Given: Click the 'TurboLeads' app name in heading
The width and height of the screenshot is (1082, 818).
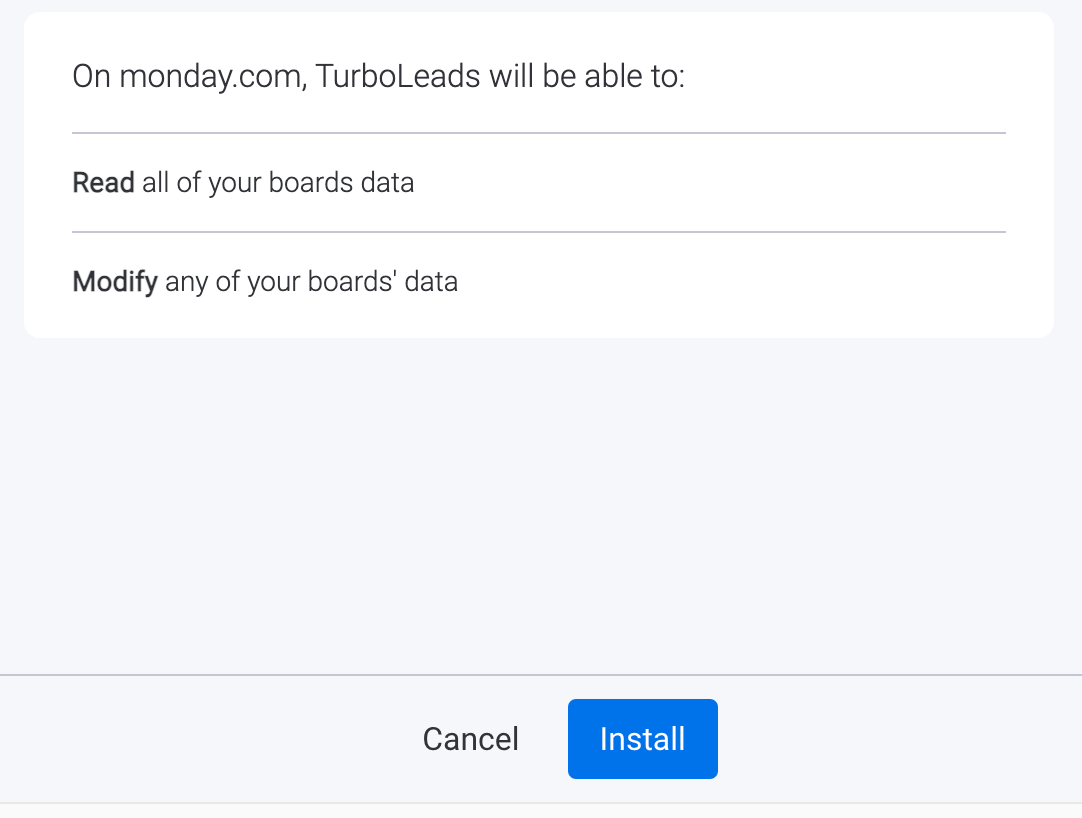Looking at the screenshot, I should point(398,77).
